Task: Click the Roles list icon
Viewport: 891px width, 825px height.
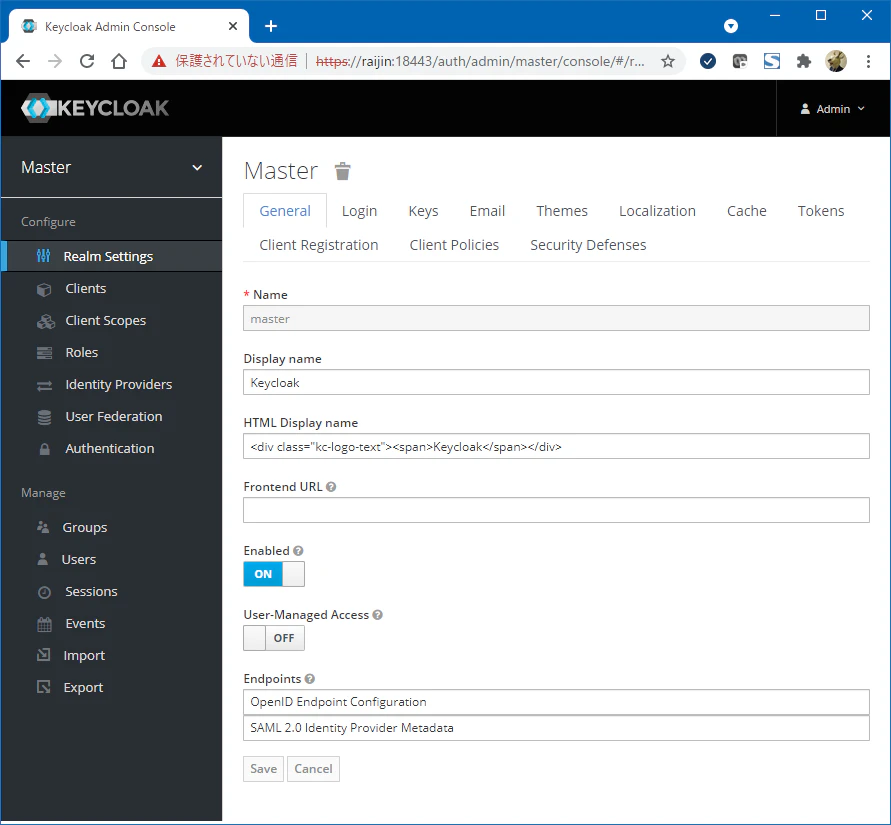Action: pos(44,353)
